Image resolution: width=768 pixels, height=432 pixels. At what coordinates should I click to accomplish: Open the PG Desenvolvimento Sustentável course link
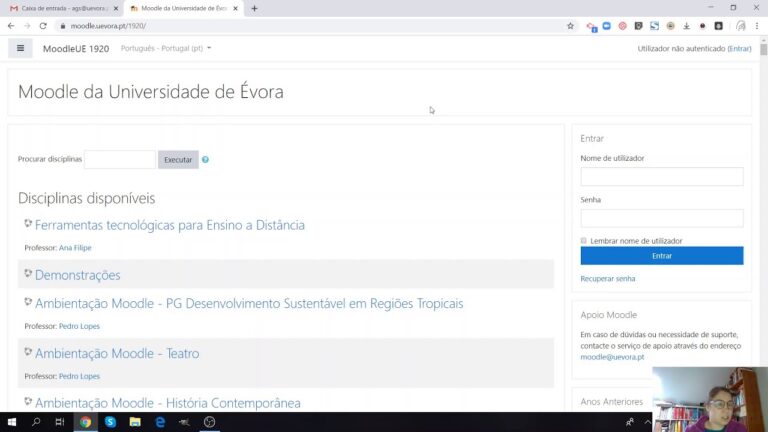tap(249, 303)
